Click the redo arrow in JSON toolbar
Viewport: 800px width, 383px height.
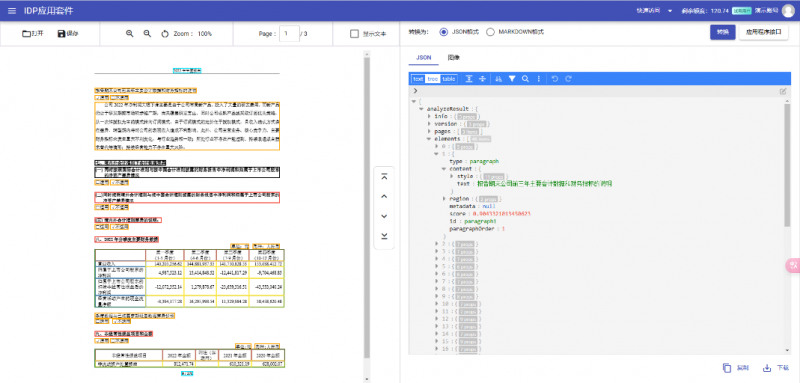coord(568,79)
